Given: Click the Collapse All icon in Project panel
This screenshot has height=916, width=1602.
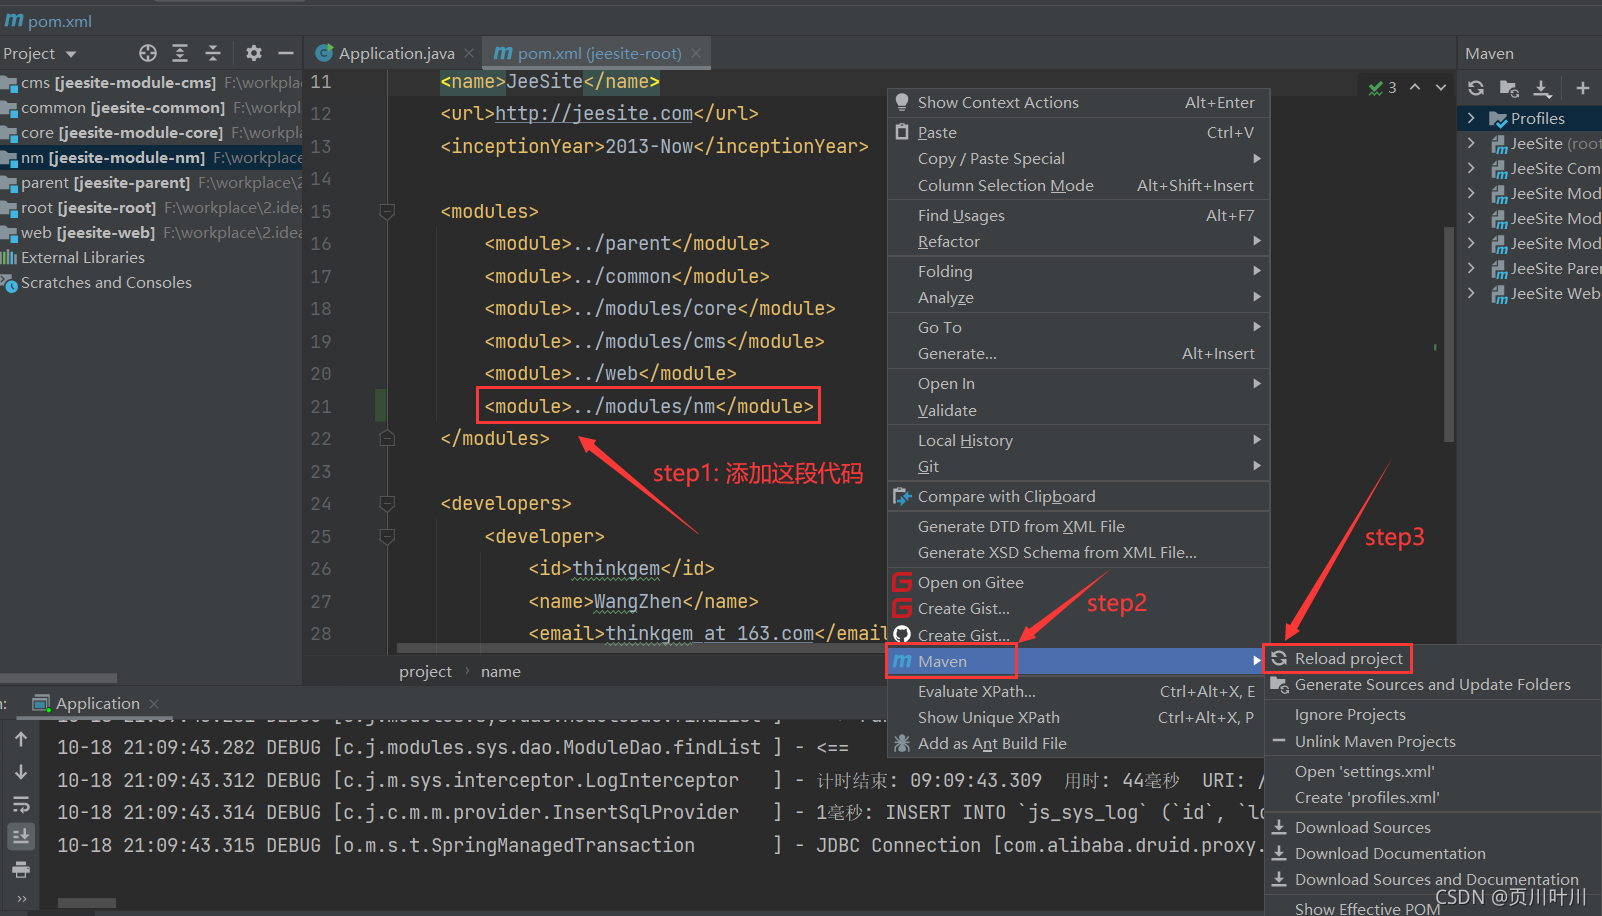Looking at the screenshot, I should tap(212, 53).
